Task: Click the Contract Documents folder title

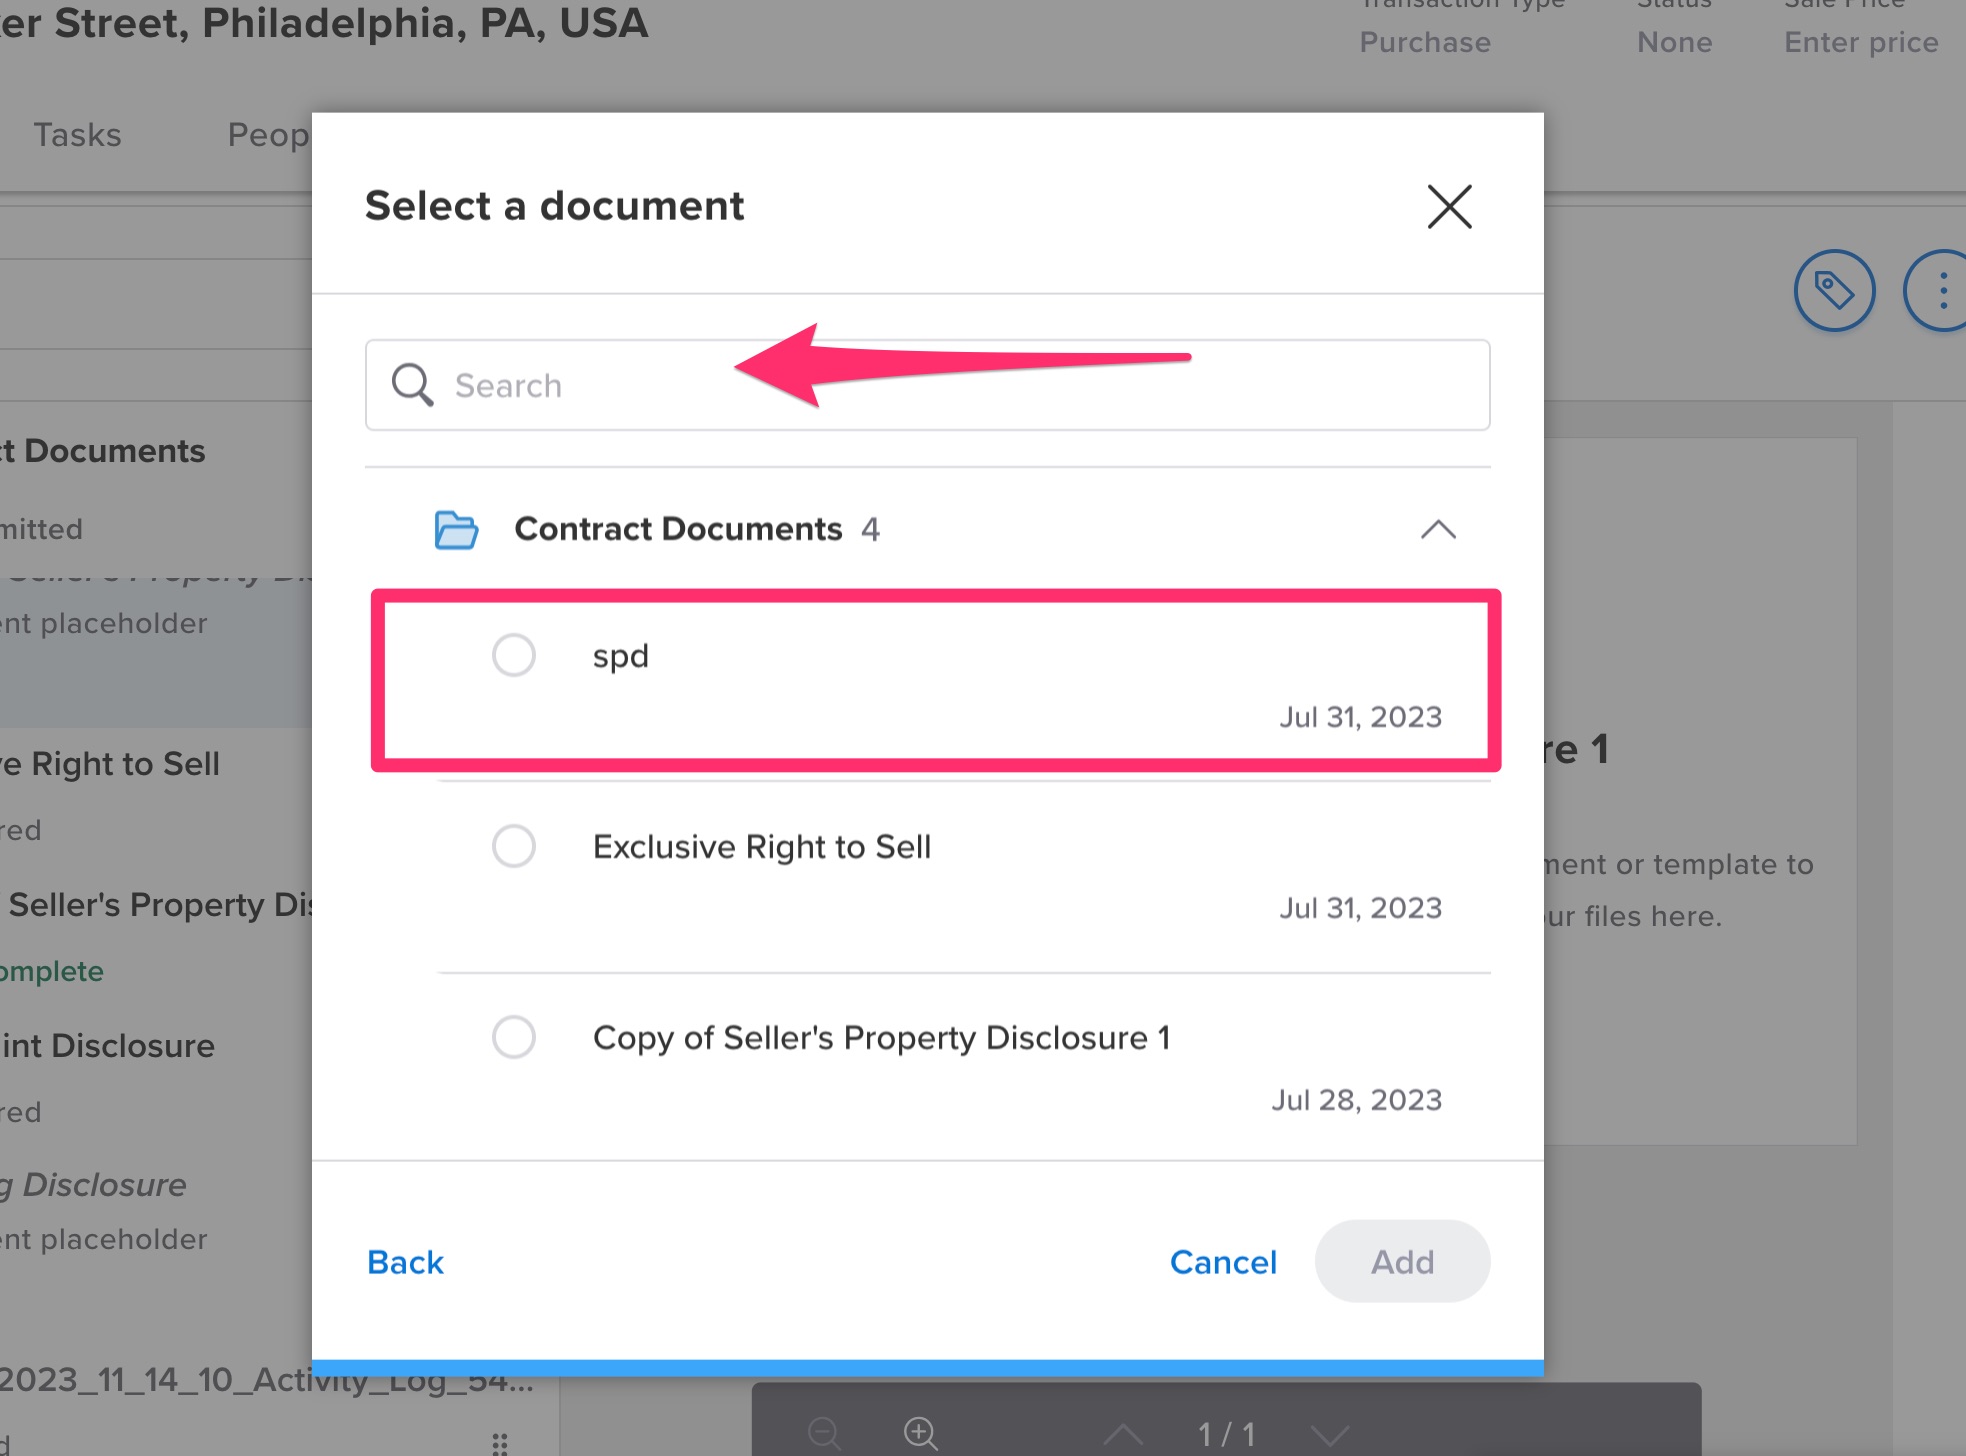Action: (678, 529)
